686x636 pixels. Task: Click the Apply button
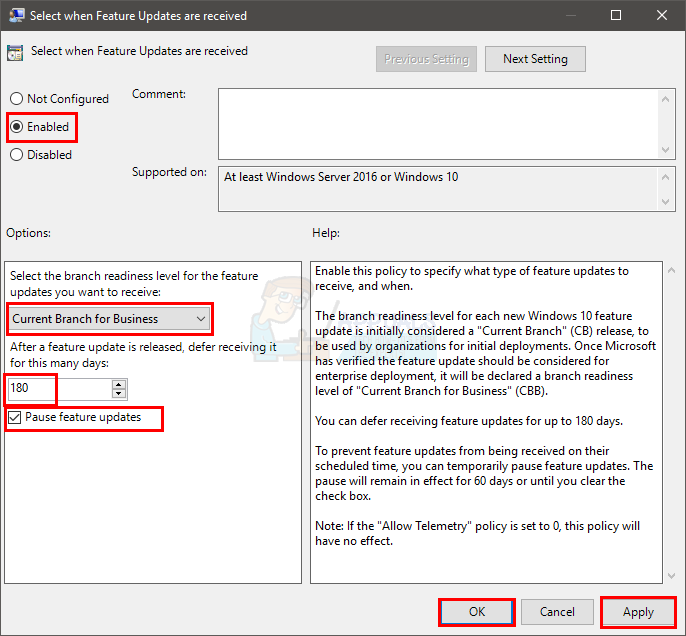pos(638,612)
